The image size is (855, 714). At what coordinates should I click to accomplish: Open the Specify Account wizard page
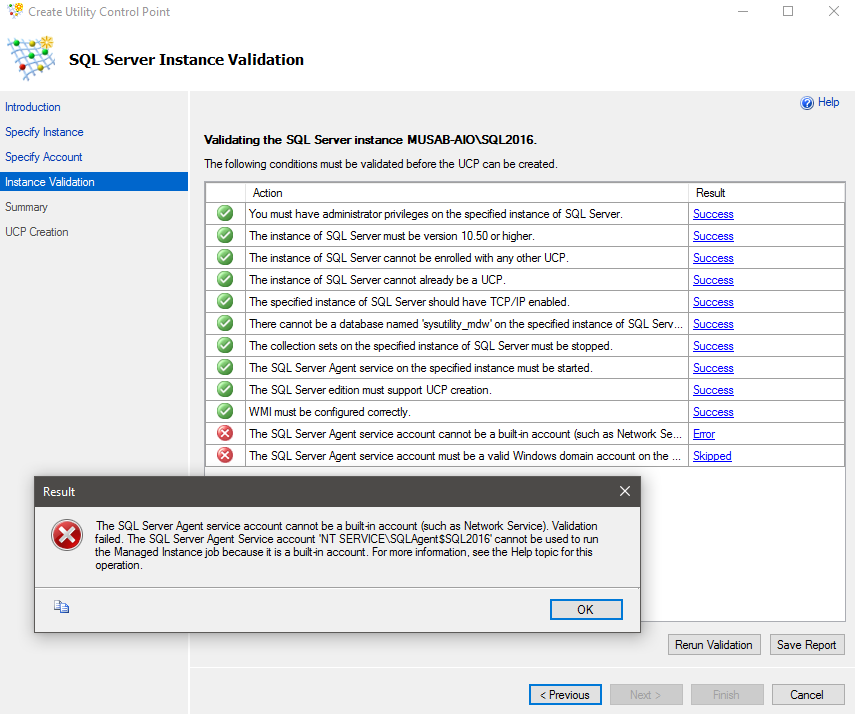[x=44, y=157]
